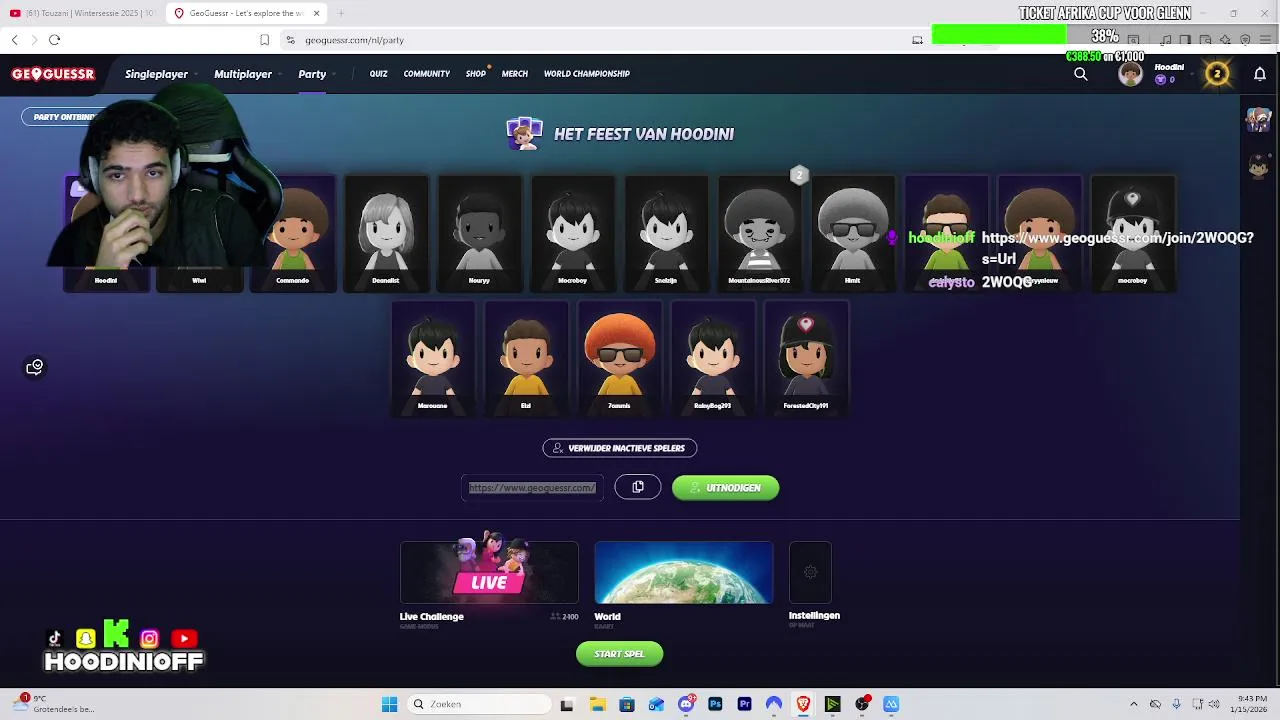Viewport: 1280px width, 720px height.
Task: Open the Multiplayer menu
Action: point(243,74)
